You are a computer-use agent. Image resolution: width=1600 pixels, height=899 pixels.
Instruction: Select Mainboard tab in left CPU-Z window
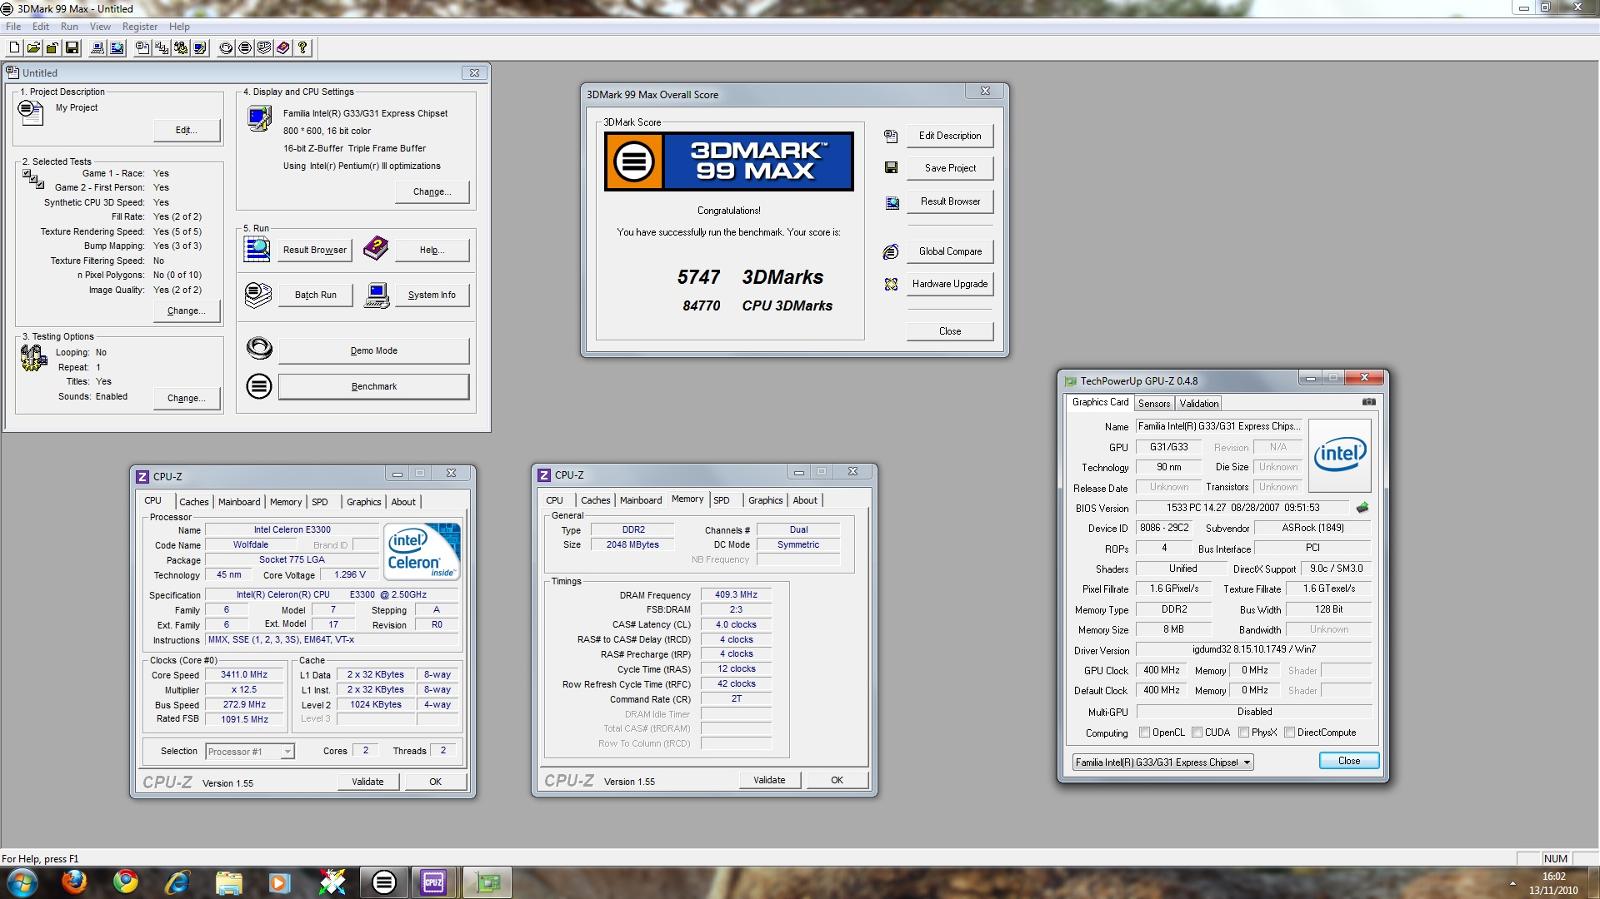click(239, 502)
